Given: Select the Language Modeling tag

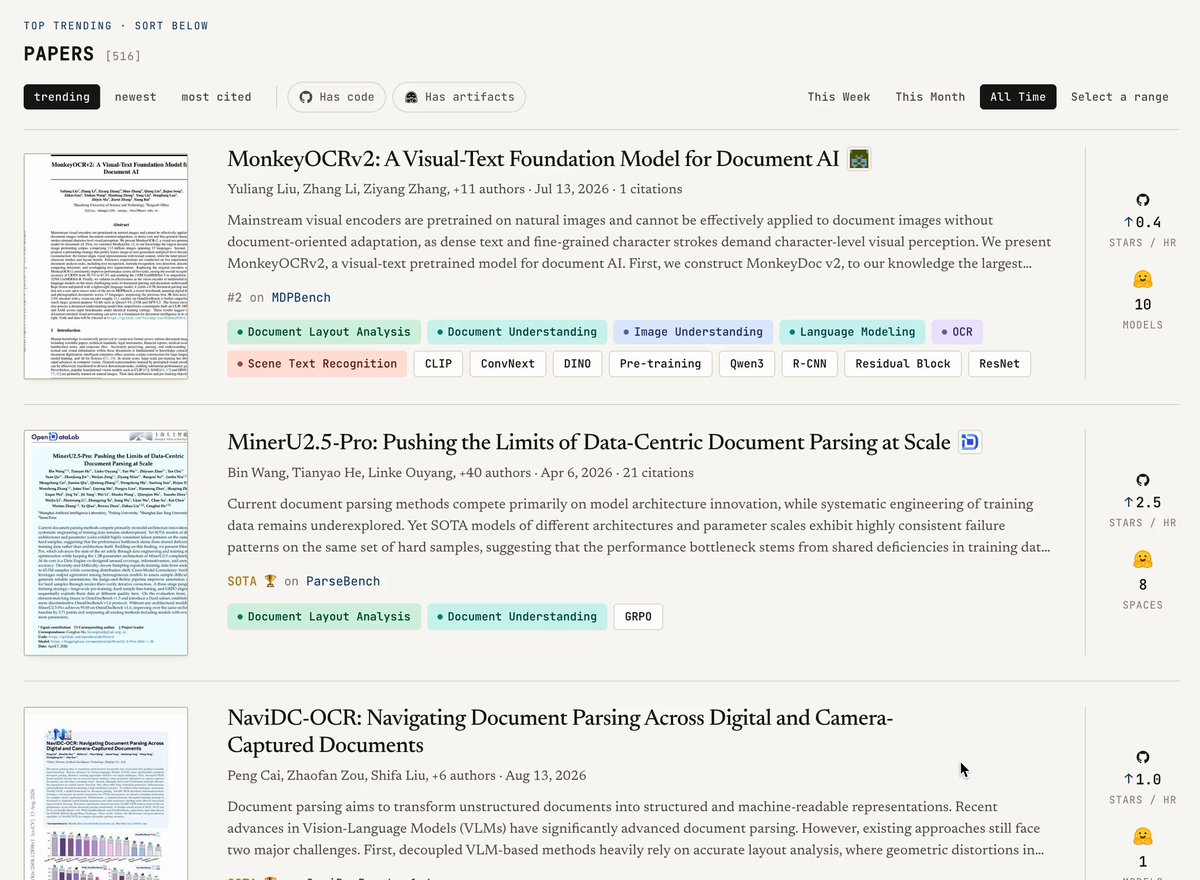Looking at the screenshot, I should [851, 332].
